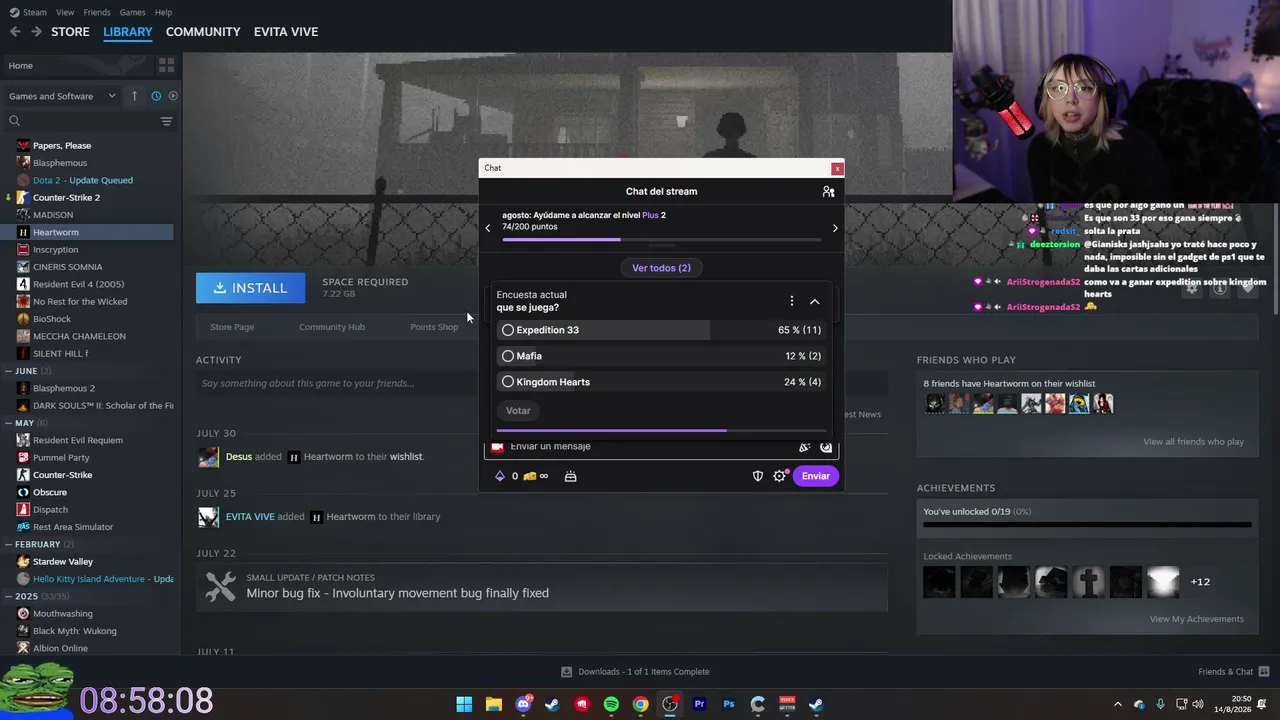Image resolution: width=1280 pixels, height=720 pixels.
Task: Sort library by recent activity clock icon
Action: click(x=156, y=96)
